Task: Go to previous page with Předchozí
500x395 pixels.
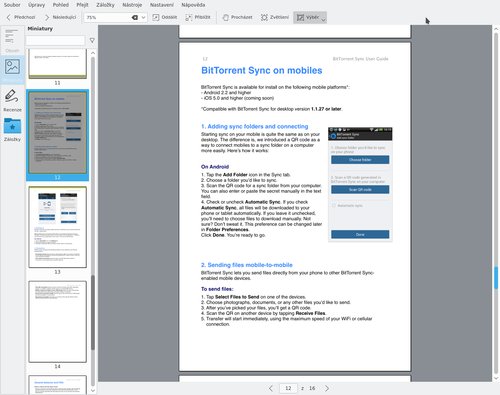Action: (21, 17)
